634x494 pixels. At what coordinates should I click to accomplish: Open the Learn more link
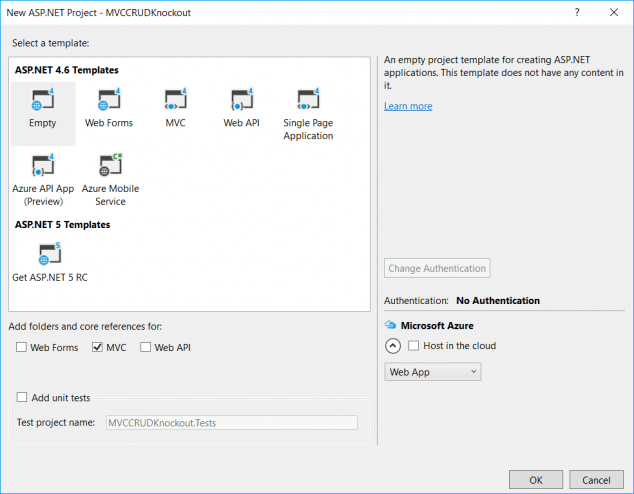(408, 106)
